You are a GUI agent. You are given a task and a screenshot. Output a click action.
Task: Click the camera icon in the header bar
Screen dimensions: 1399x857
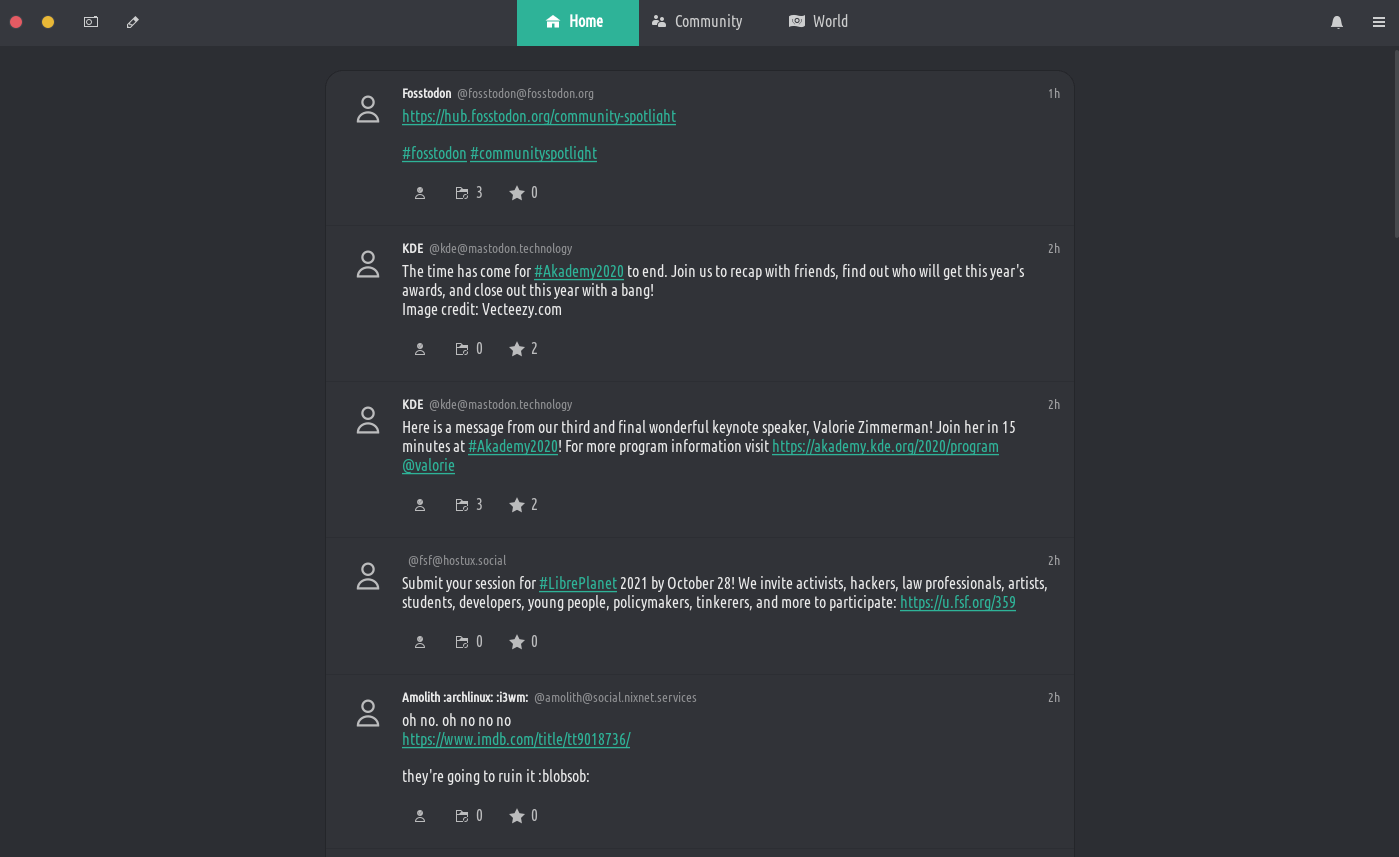(91, 22)
